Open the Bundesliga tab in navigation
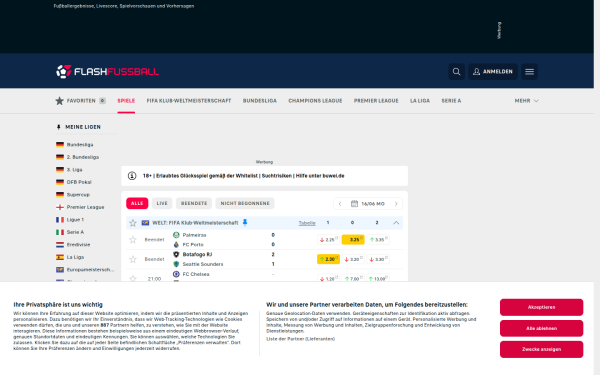The image size is (600, 375). 259,101
